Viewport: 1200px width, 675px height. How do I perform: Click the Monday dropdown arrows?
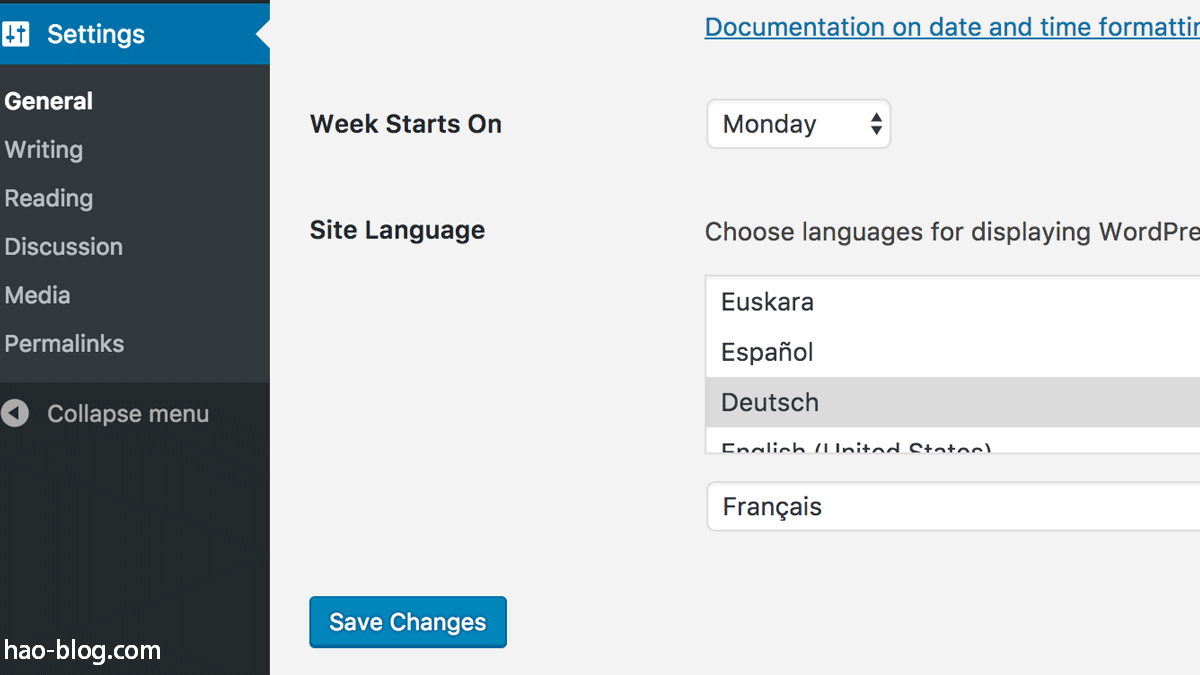[x=876, y=124]
